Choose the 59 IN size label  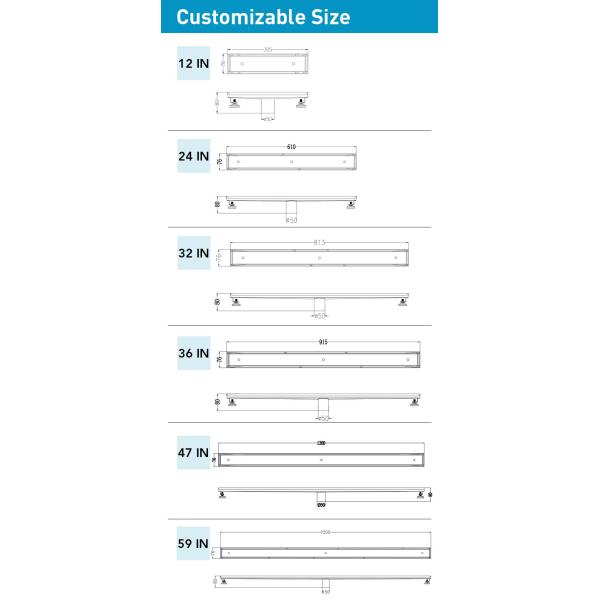(194, 545)
